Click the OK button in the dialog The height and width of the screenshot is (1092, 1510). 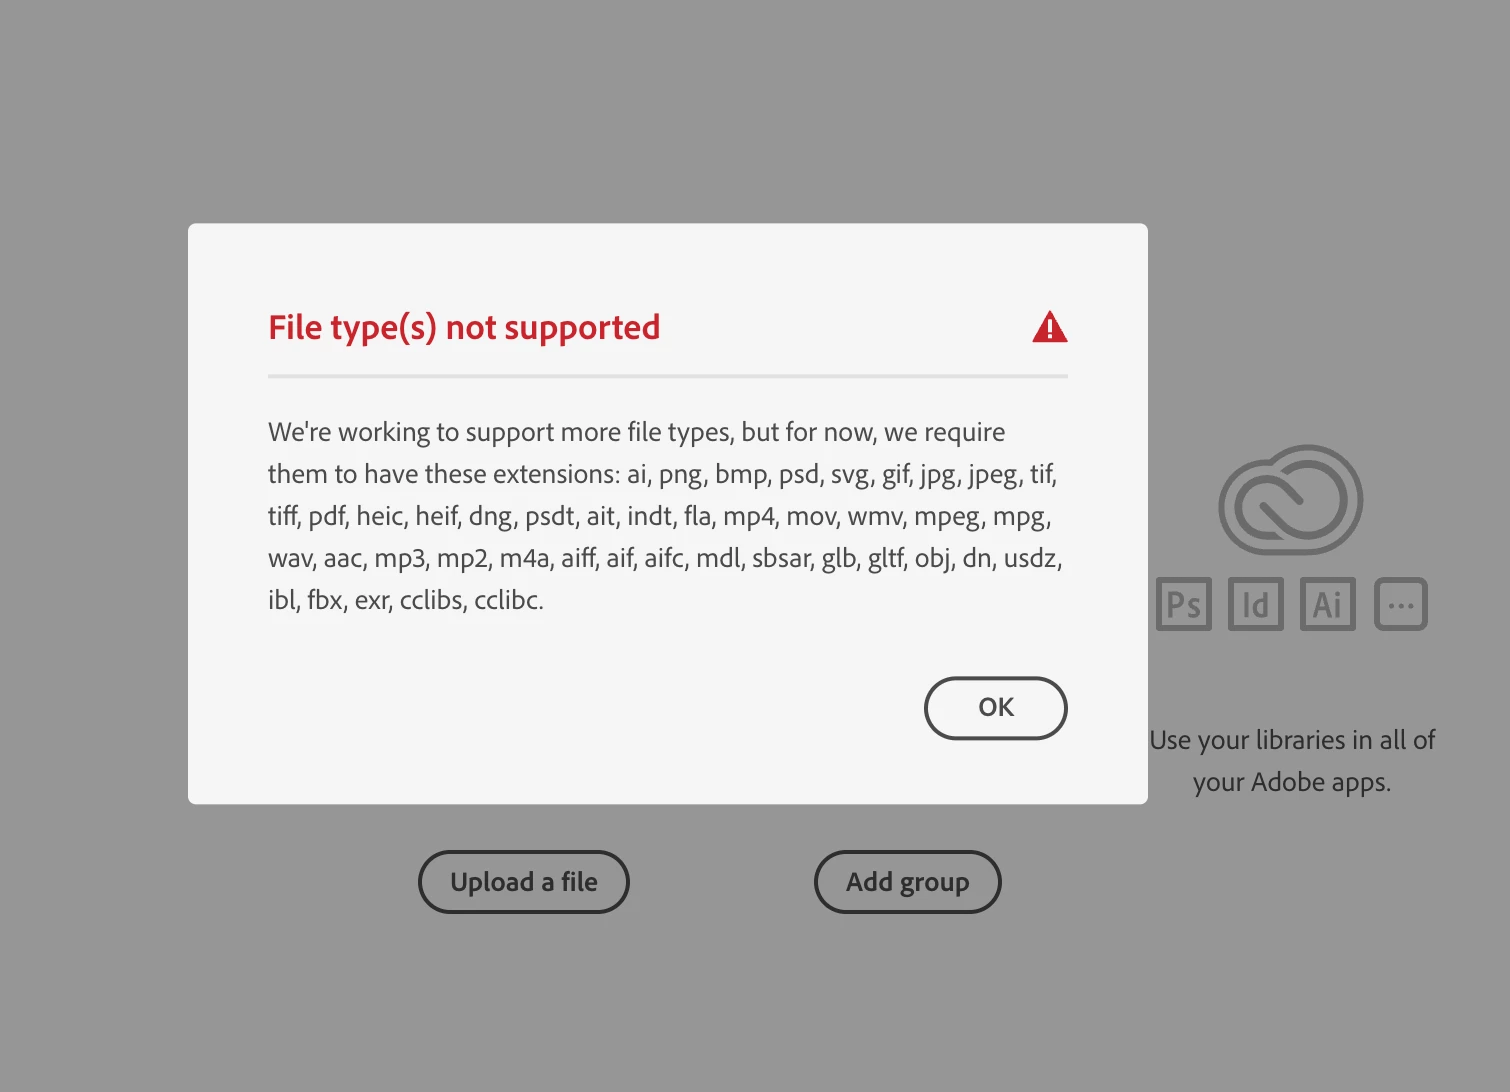tap(995, 708)
